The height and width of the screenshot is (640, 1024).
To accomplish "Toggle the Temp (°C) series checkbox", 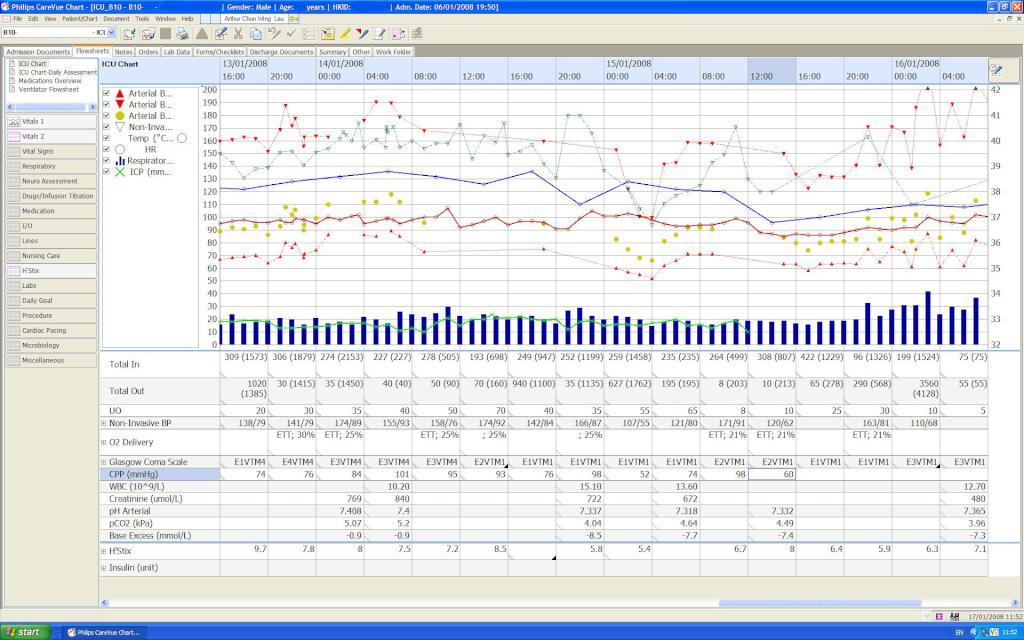I will [x=107, y=138].
